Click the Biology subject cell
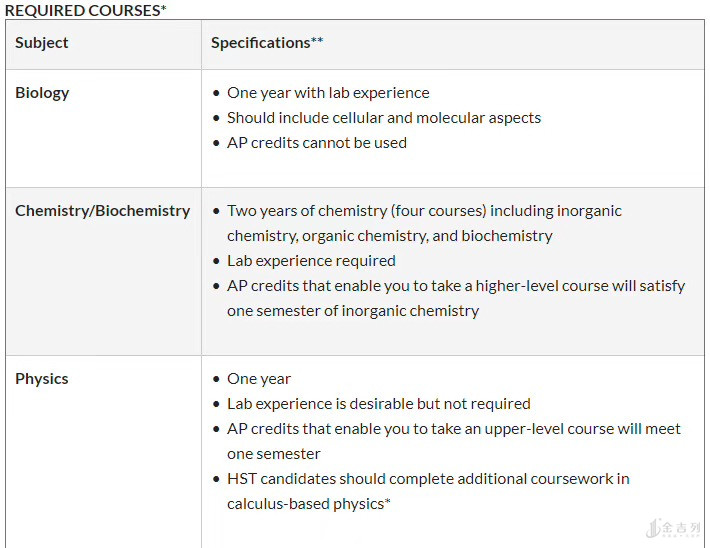 point(42,93)
